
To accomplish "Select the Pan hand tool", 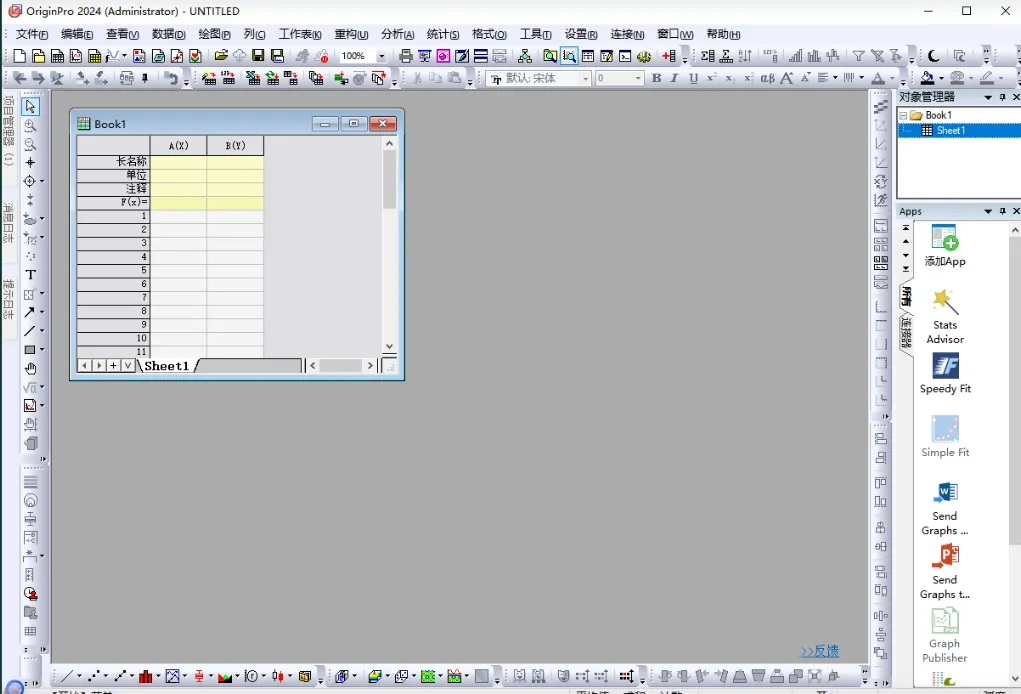I will pyautogui.click(x=30, y=368).
